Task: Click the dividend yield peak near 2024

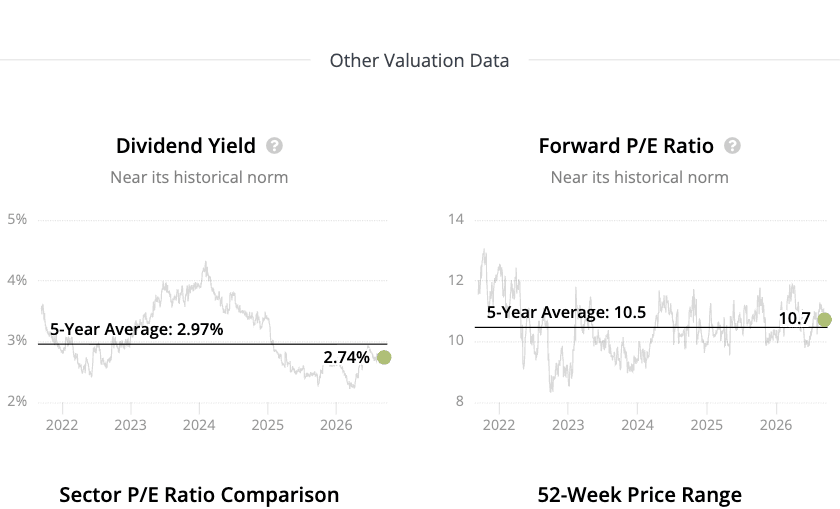Action: 205,264
